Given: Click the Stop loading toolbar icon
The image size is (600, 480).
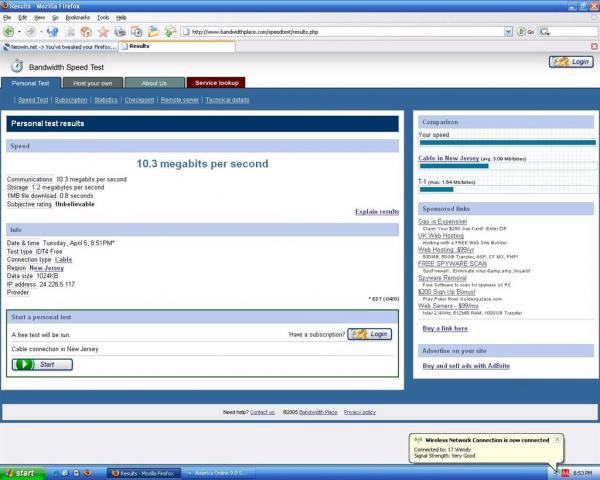Looking at the screenshot, I should [x=71, y=32].
